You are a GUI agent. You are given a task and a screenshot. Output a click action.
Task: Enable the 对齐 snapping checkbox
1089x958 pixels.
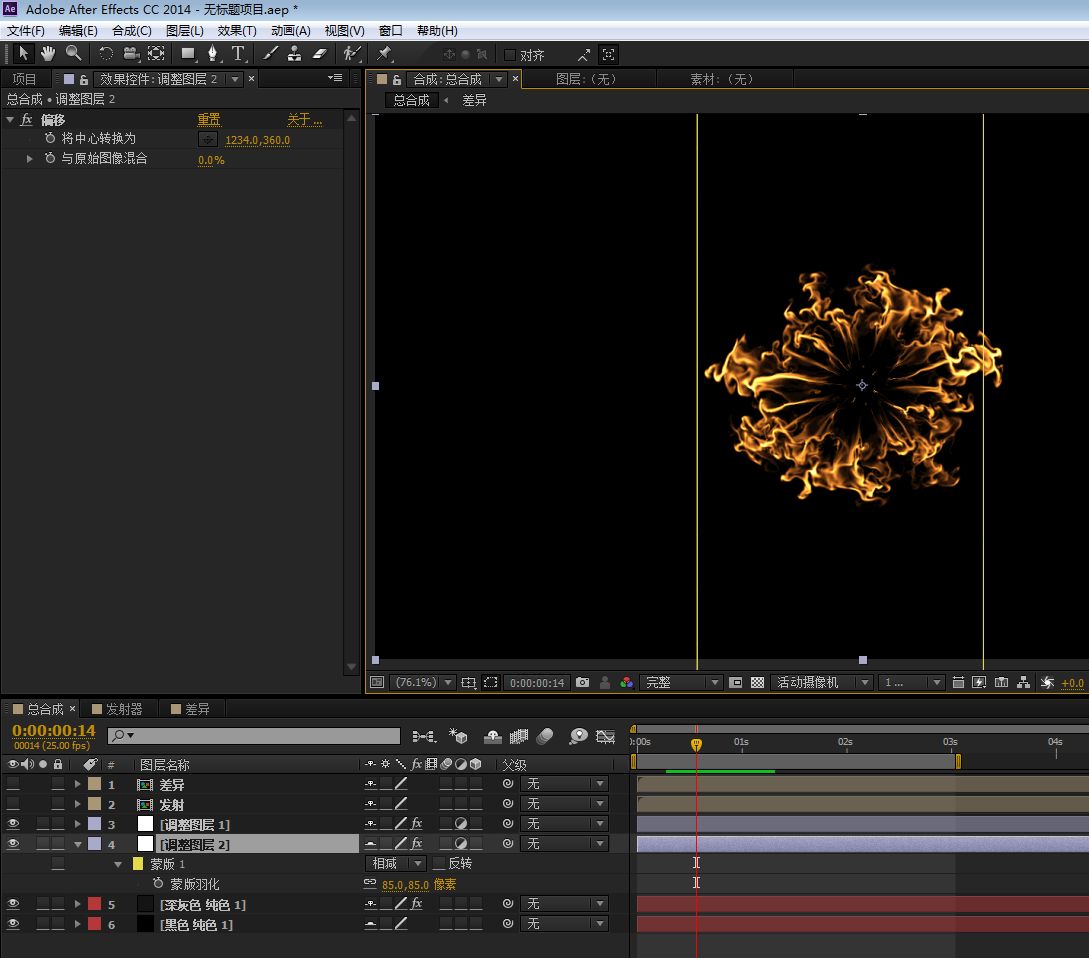(x=510, y=55)
